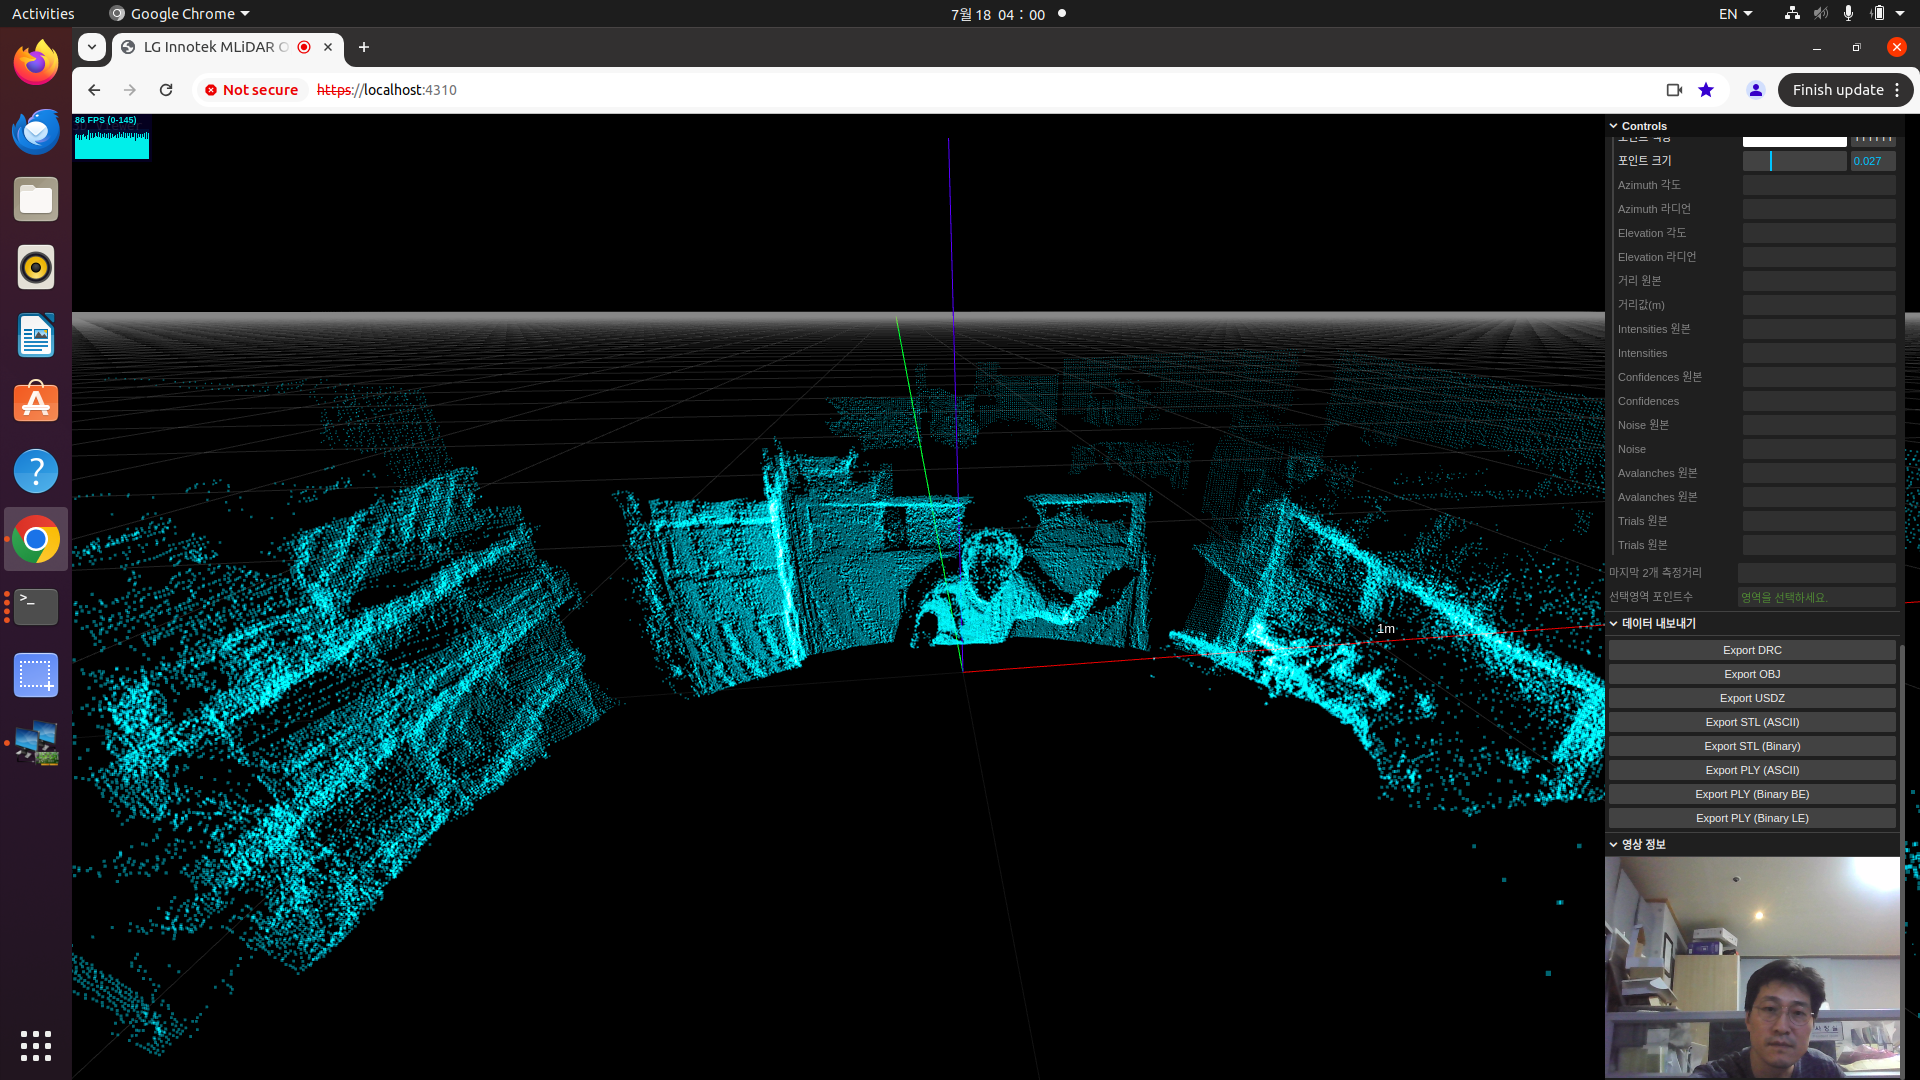Image resolution: width=1920 pixels, height=1080 pixels.
Task: Click the Google Chrome browser icon
Action: (36, 538)
